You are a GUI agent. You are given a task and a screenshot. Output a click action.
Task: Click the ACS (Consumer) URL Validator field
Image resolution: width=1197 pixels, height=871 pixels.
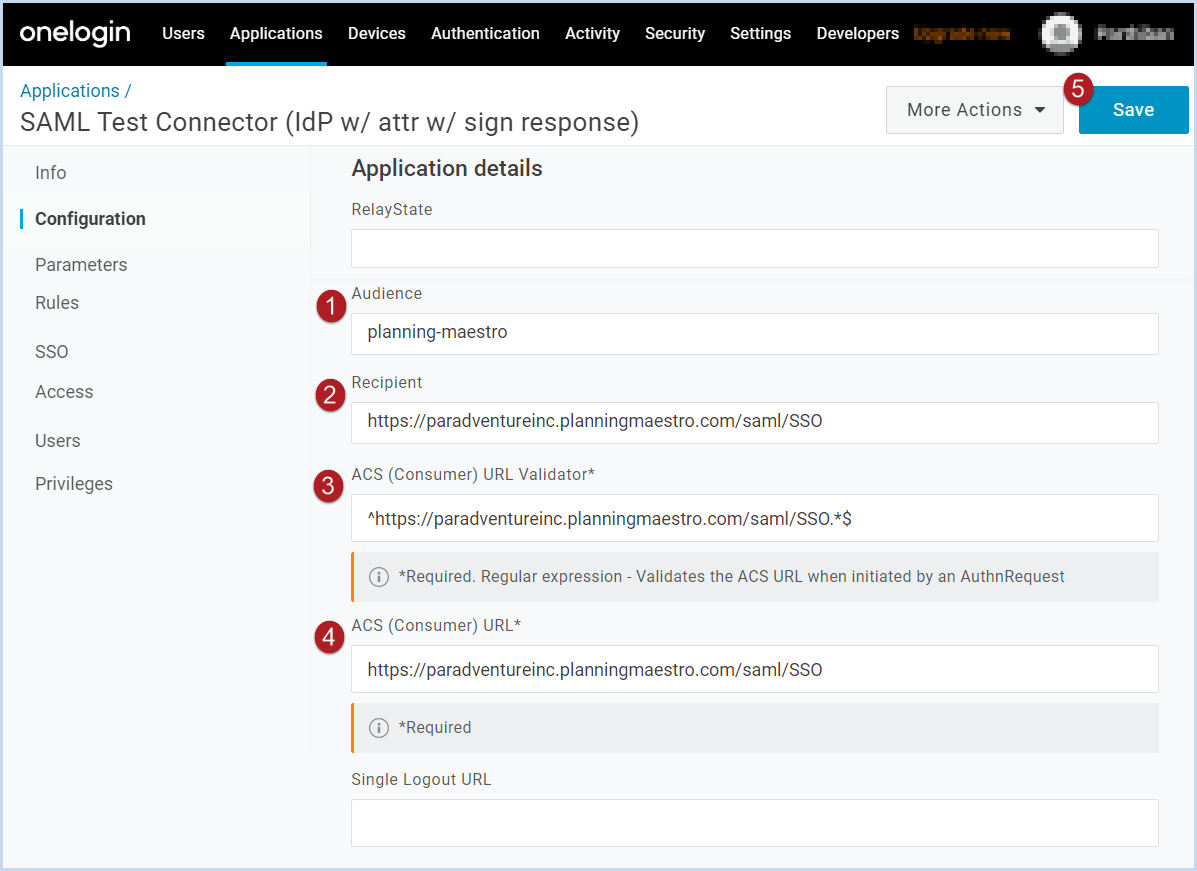(x=754, y=518)
